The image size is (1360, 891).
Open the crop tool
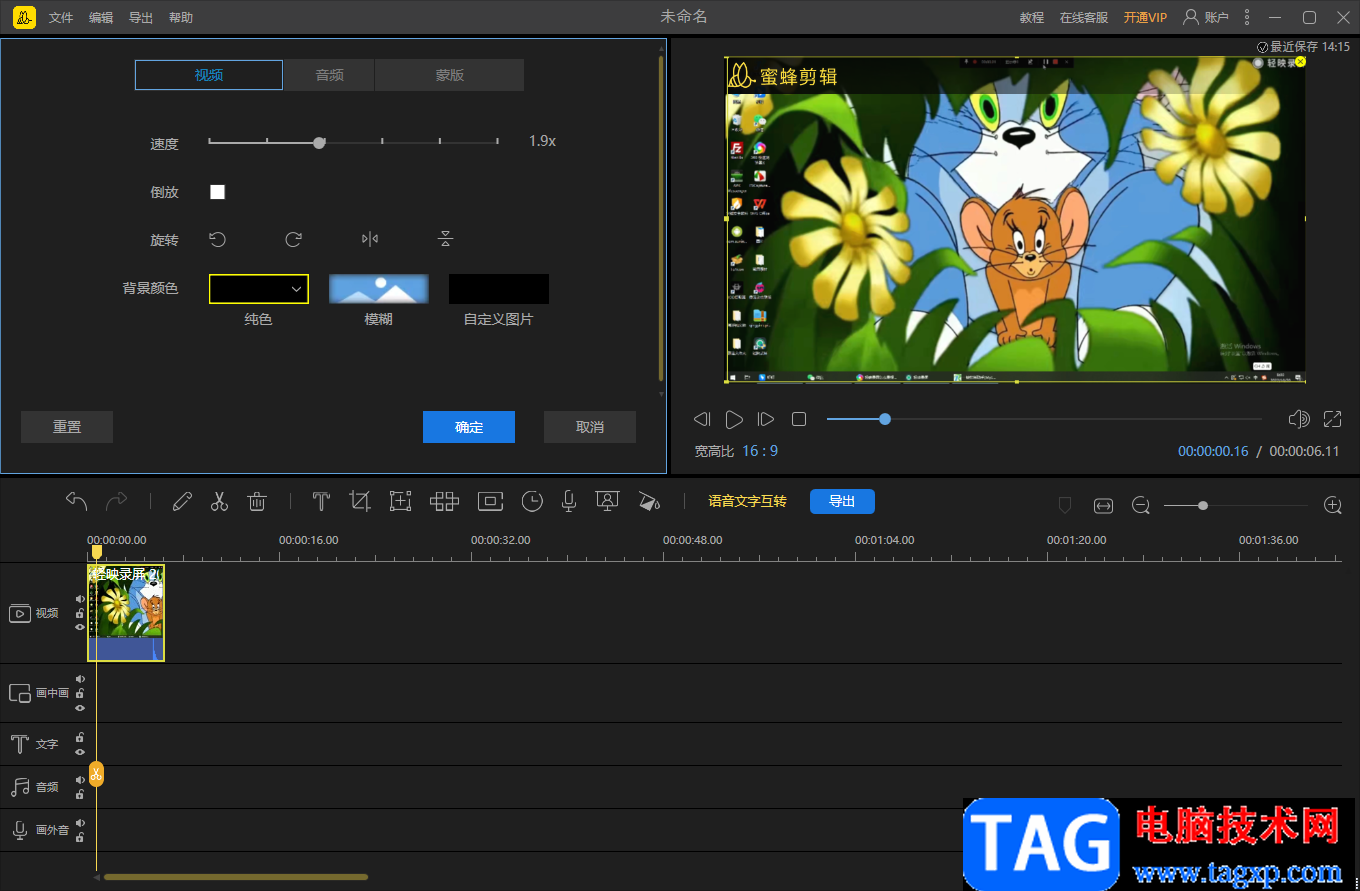[360, 502]
